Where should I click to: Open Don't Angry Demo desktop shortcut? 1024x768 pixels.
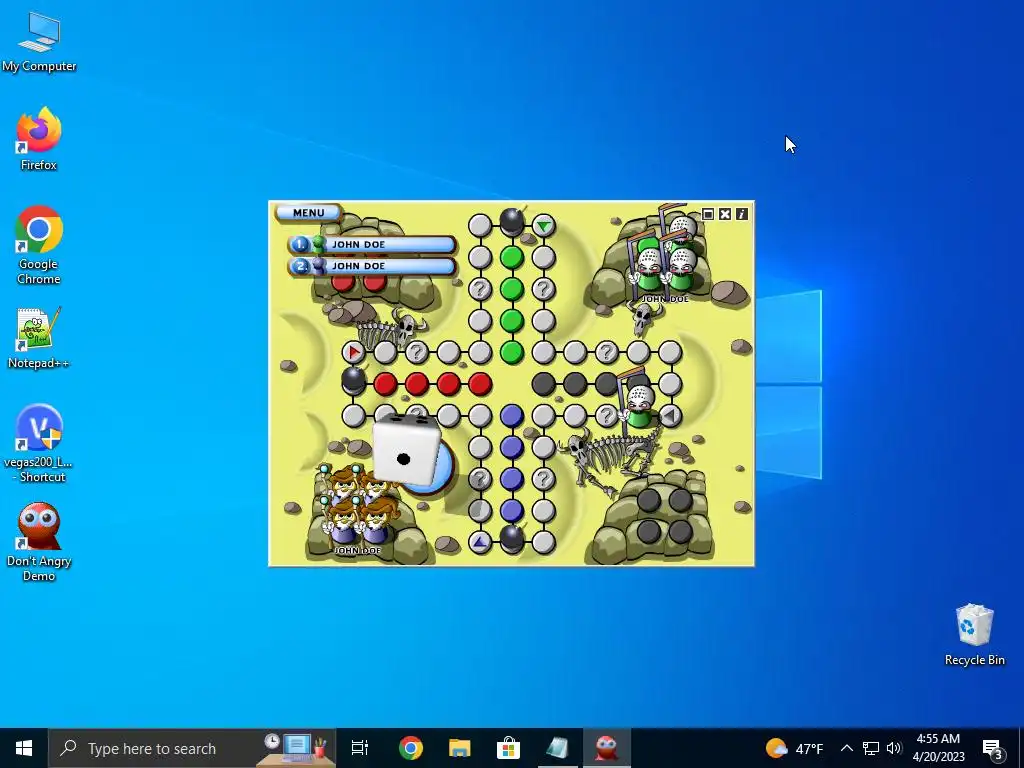39,541
